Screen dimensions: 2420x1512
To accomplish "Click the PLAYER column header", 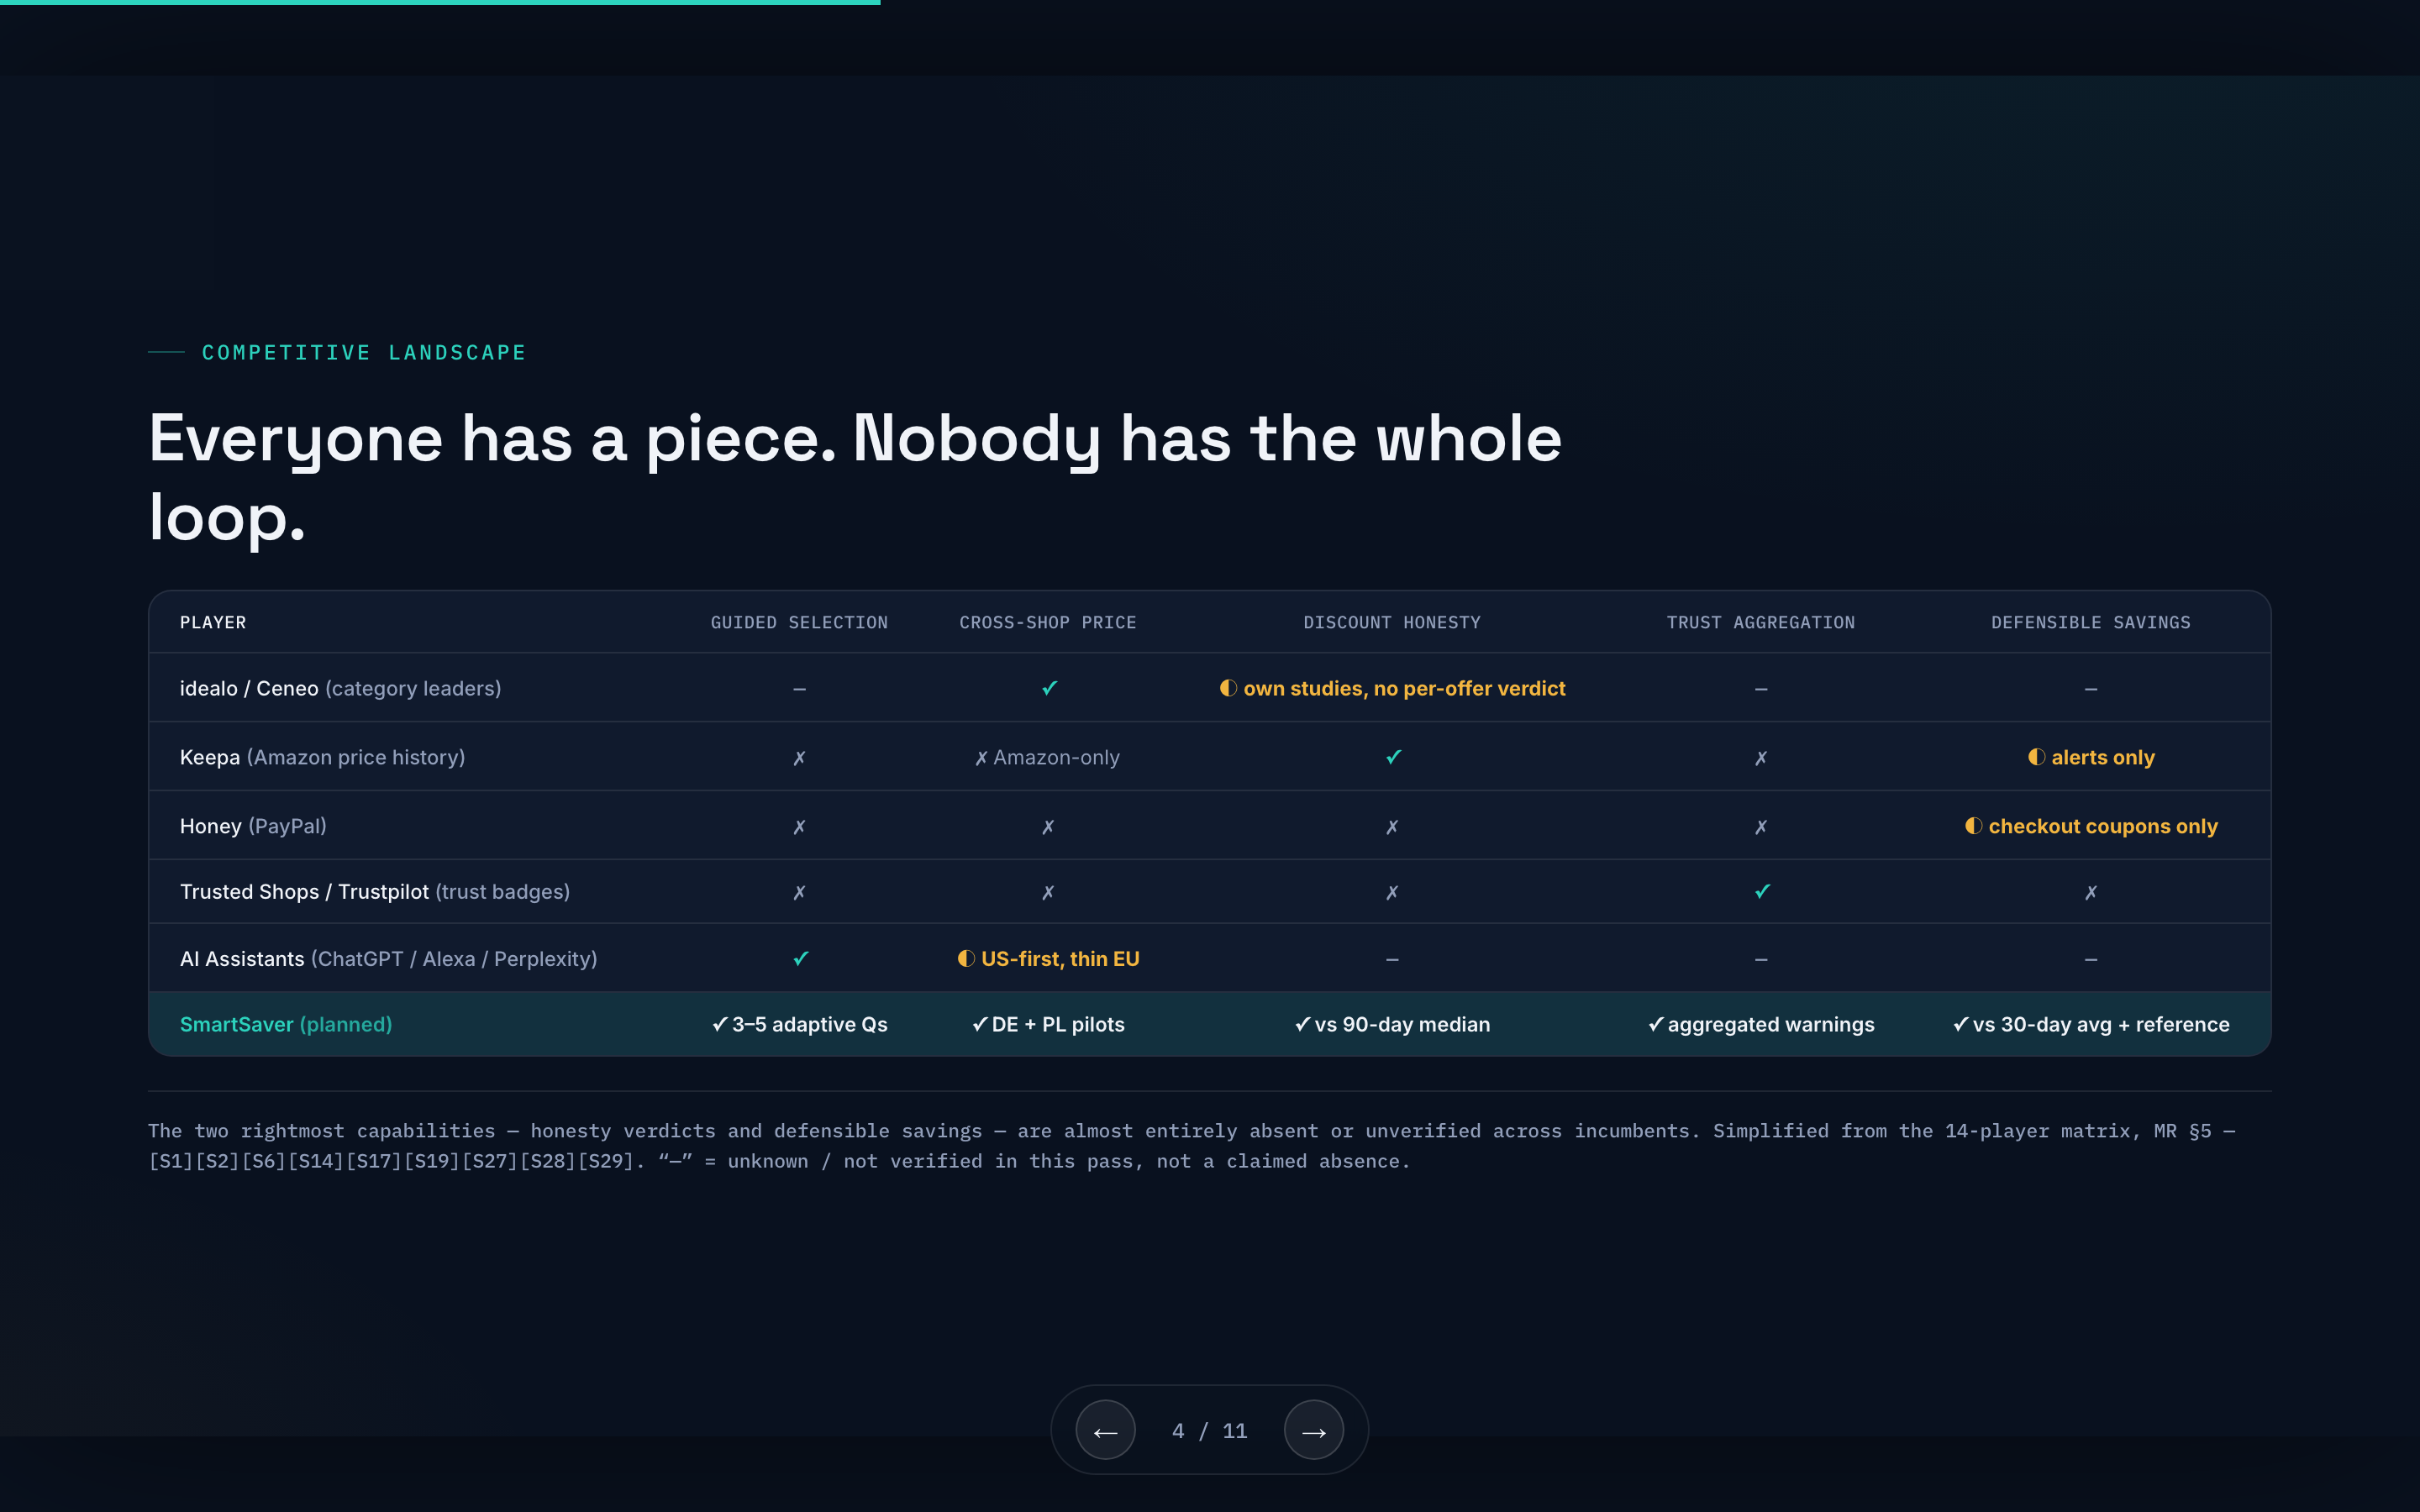I will (213, 622).
